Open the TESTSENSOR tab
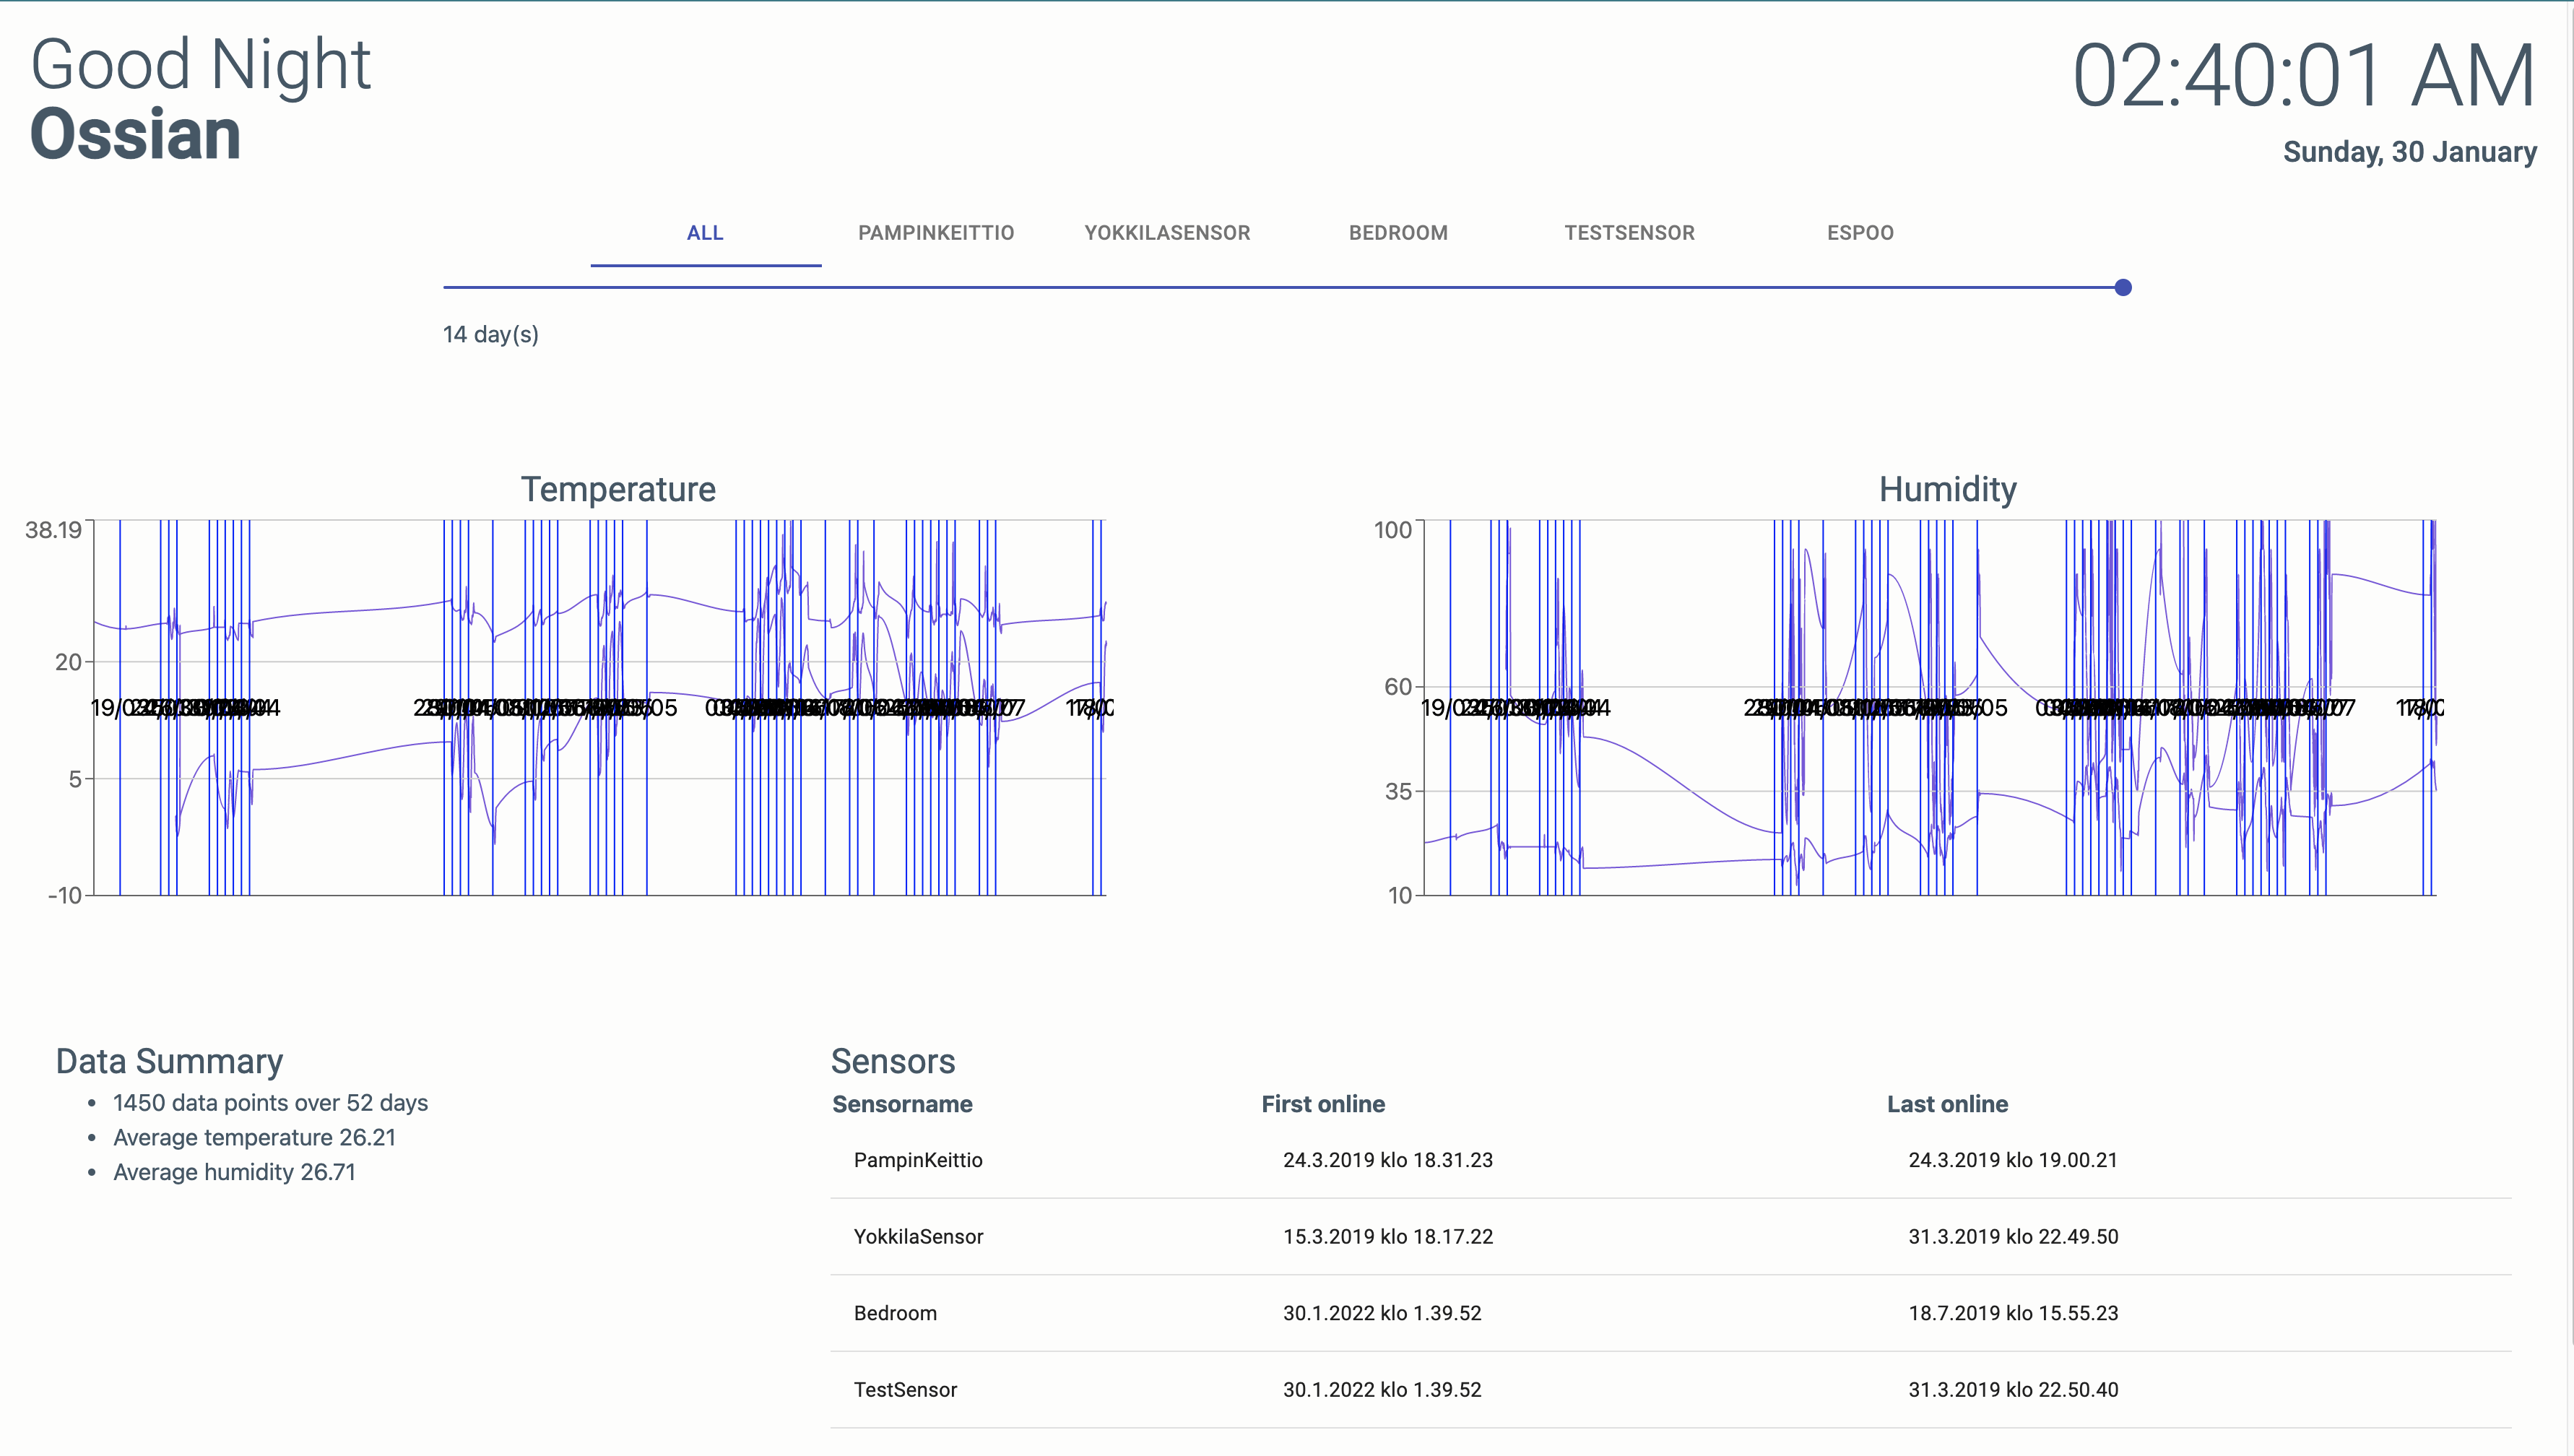 tap(1629, 233)
